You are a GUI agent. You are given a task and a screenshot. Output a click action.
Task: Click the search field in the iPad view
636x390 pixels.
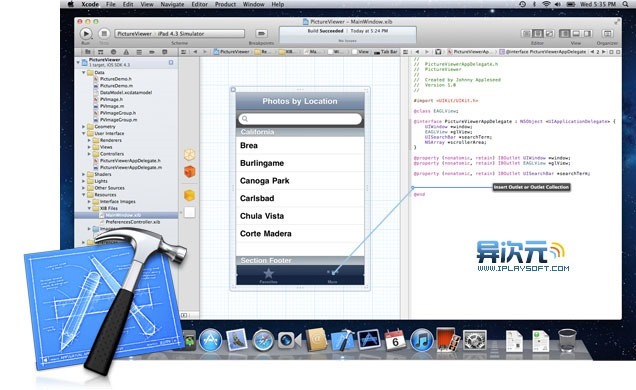coord(300,119)
